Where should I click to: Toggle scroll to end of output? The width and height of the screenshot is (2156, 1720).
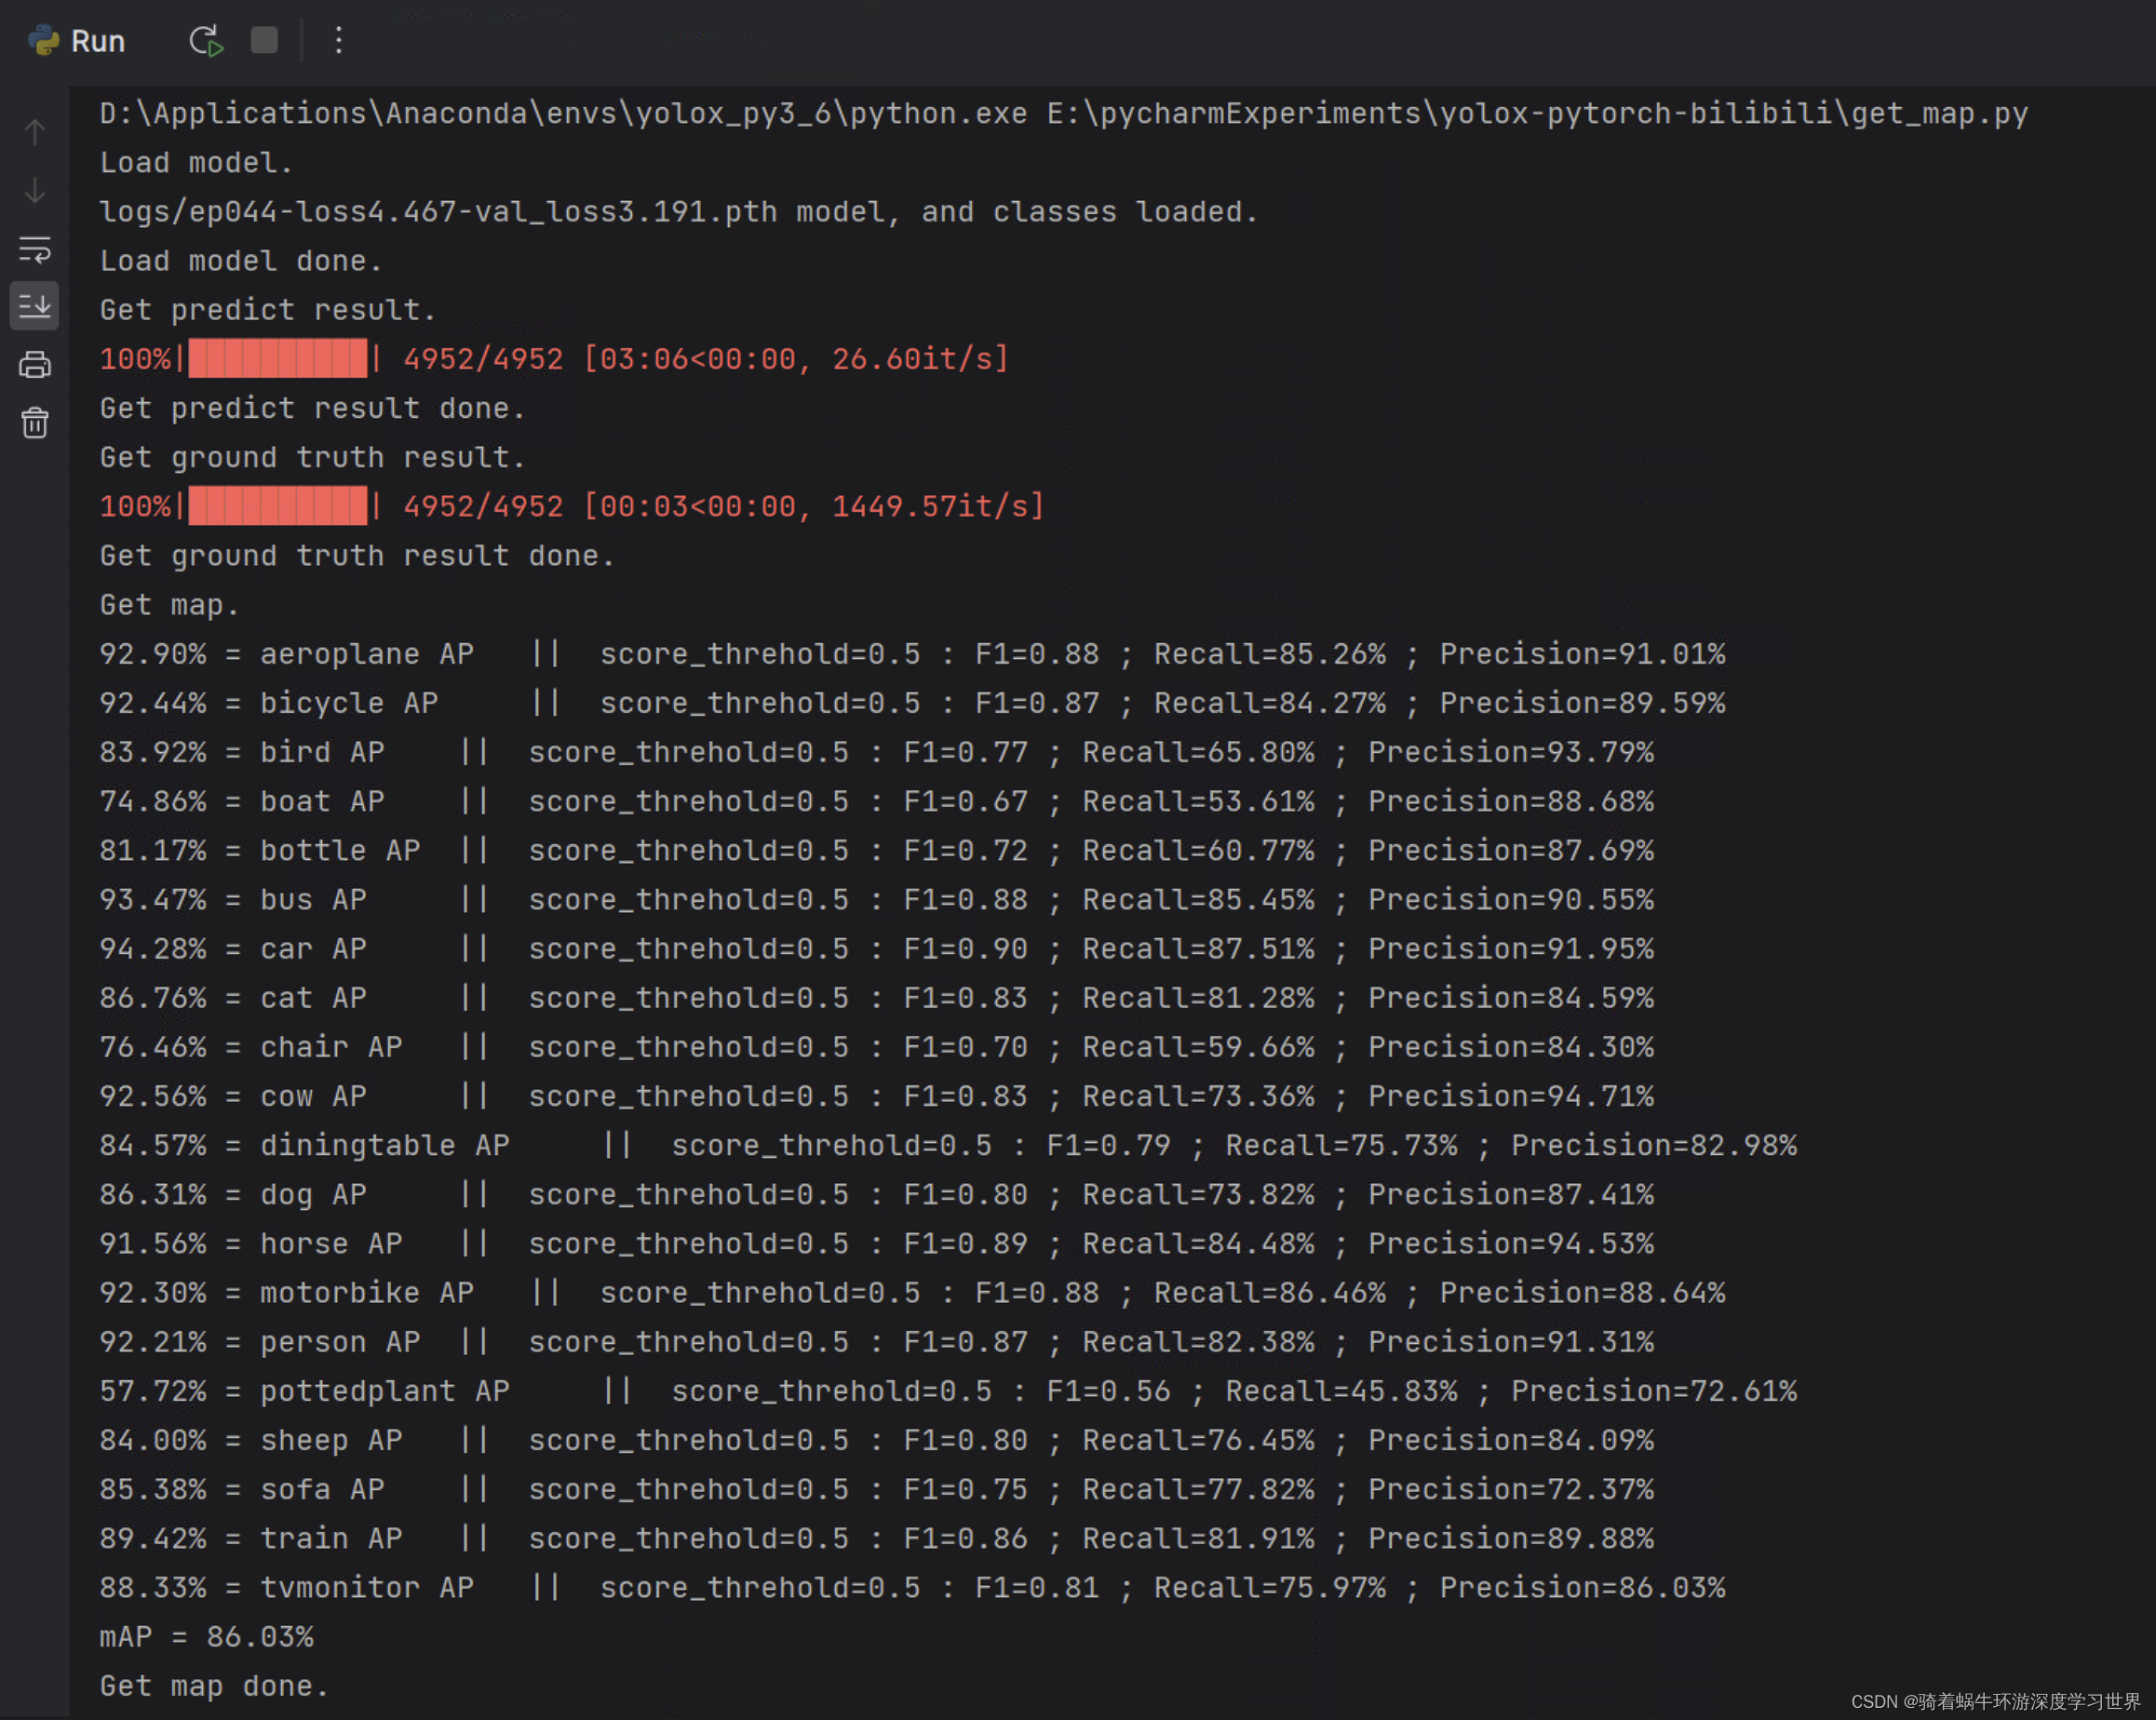[35, 306]
